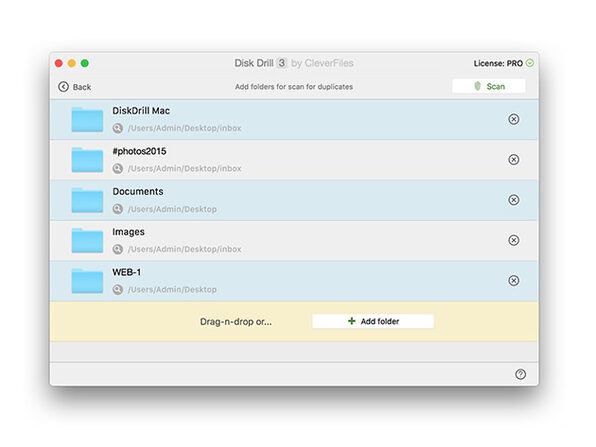Click the Documents folder name
The height and width of the screenshot is (447, 596).
click(138, 192)
